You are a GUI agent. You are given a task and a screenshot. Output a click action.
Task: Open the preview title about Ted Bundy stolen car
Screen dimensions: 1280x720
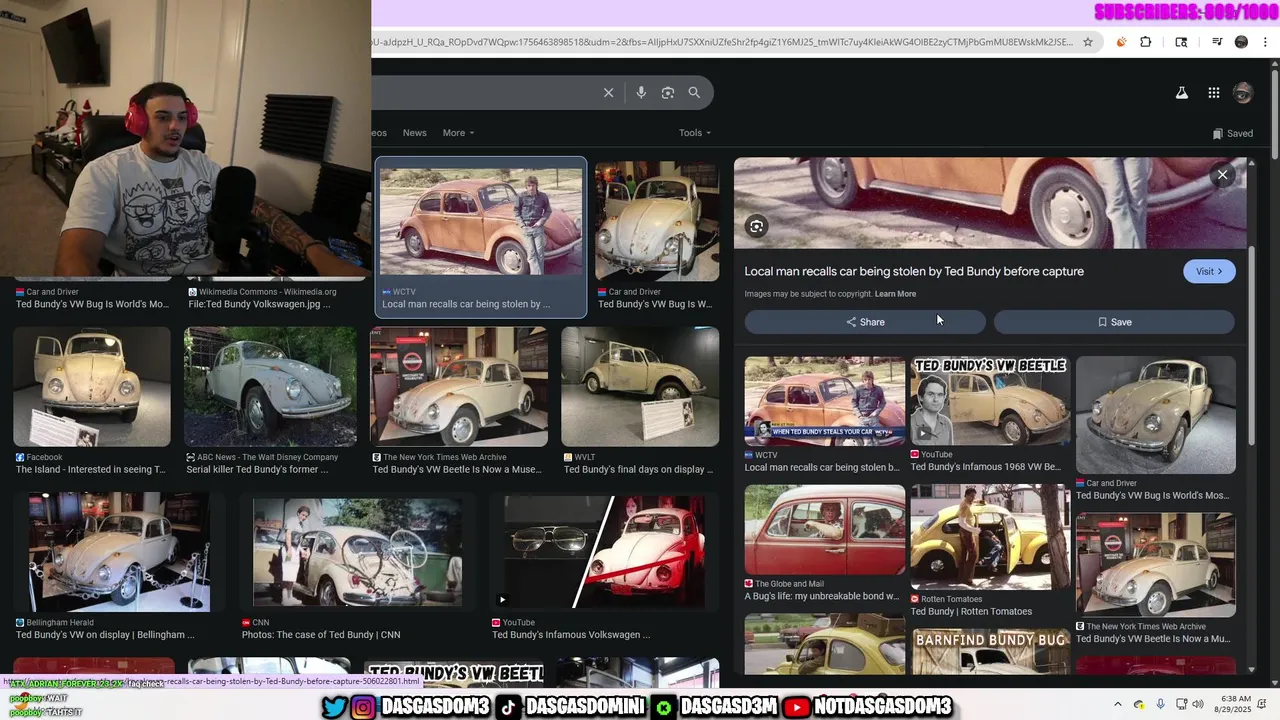(x=914, y=271)
